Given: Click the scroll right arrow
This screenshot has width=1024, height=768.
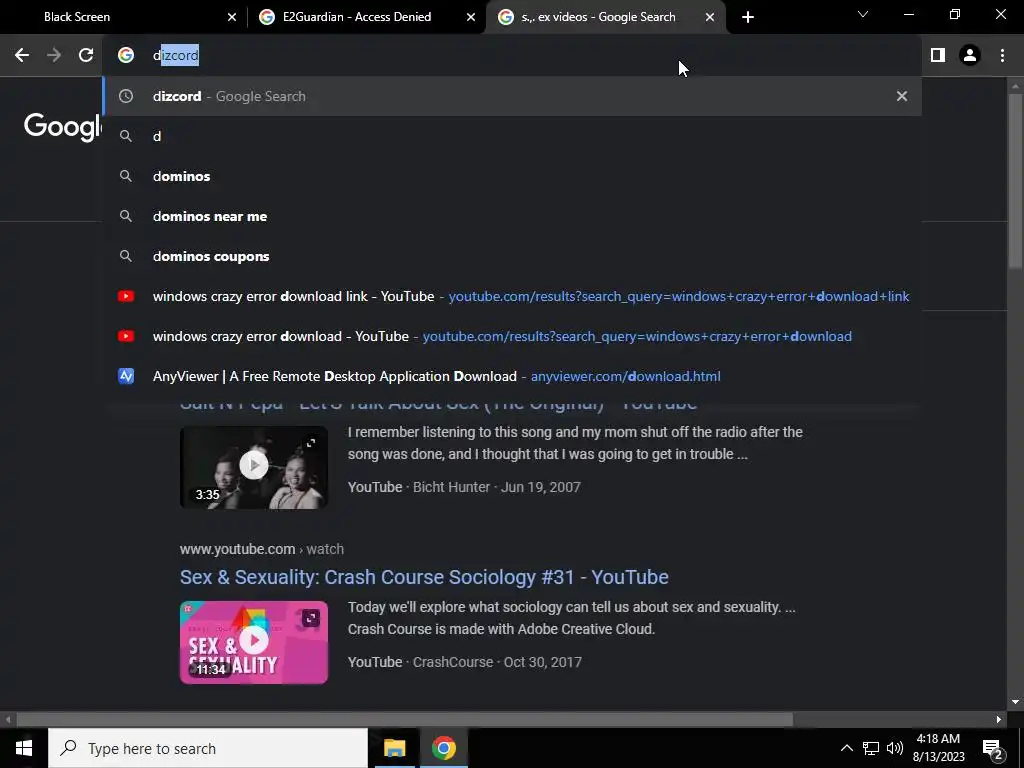Looking at the screenshot, I should coord(999,720).
